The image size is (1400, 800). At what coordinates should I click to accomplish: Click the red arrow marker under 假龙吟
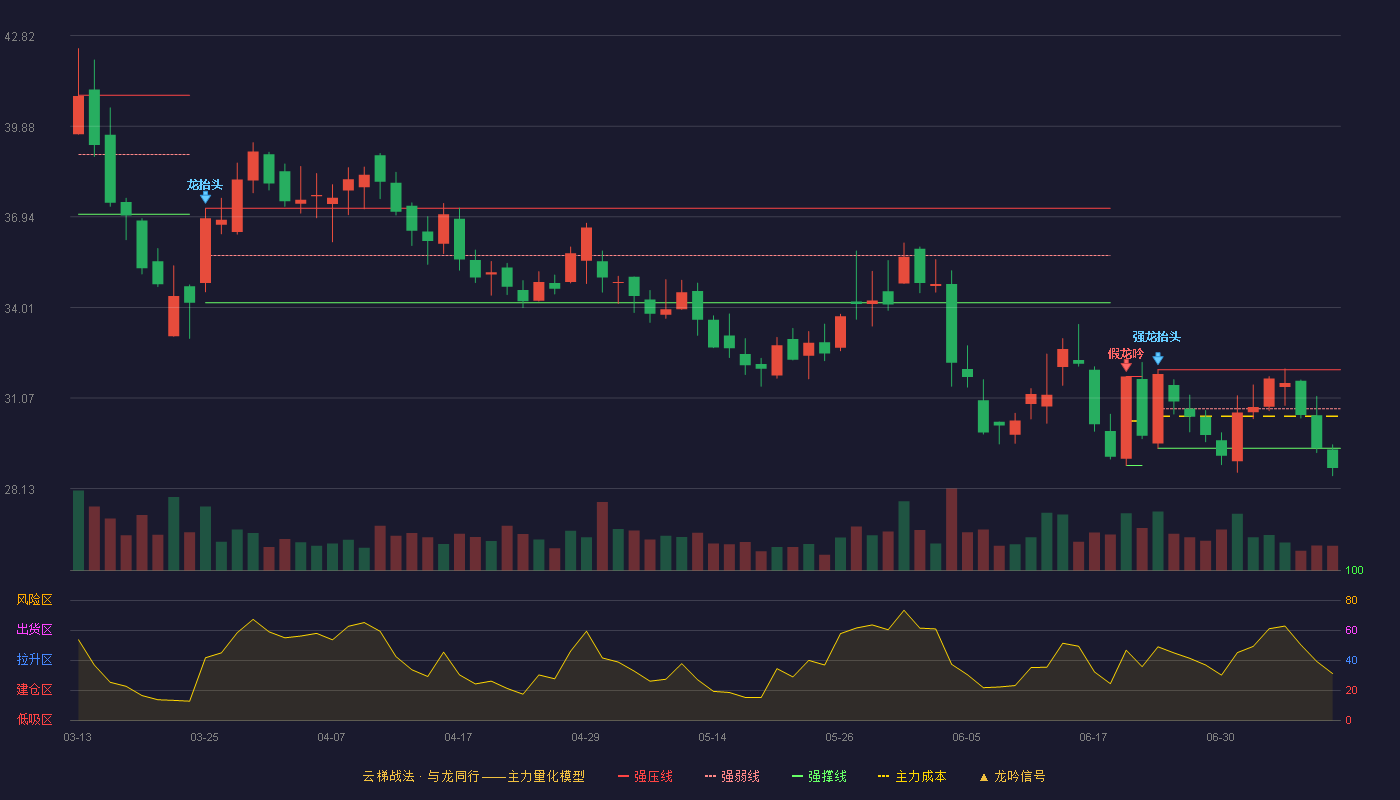1126,366
